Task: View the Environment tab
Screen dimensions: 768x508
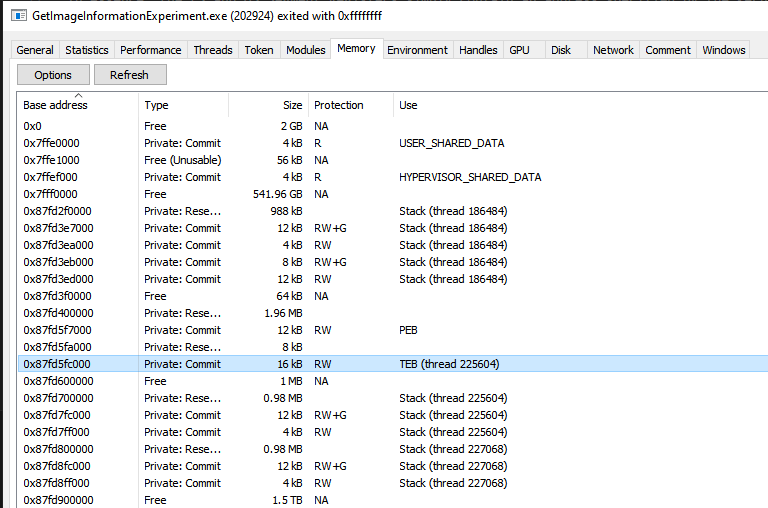Action: click(x=417, y=50)
